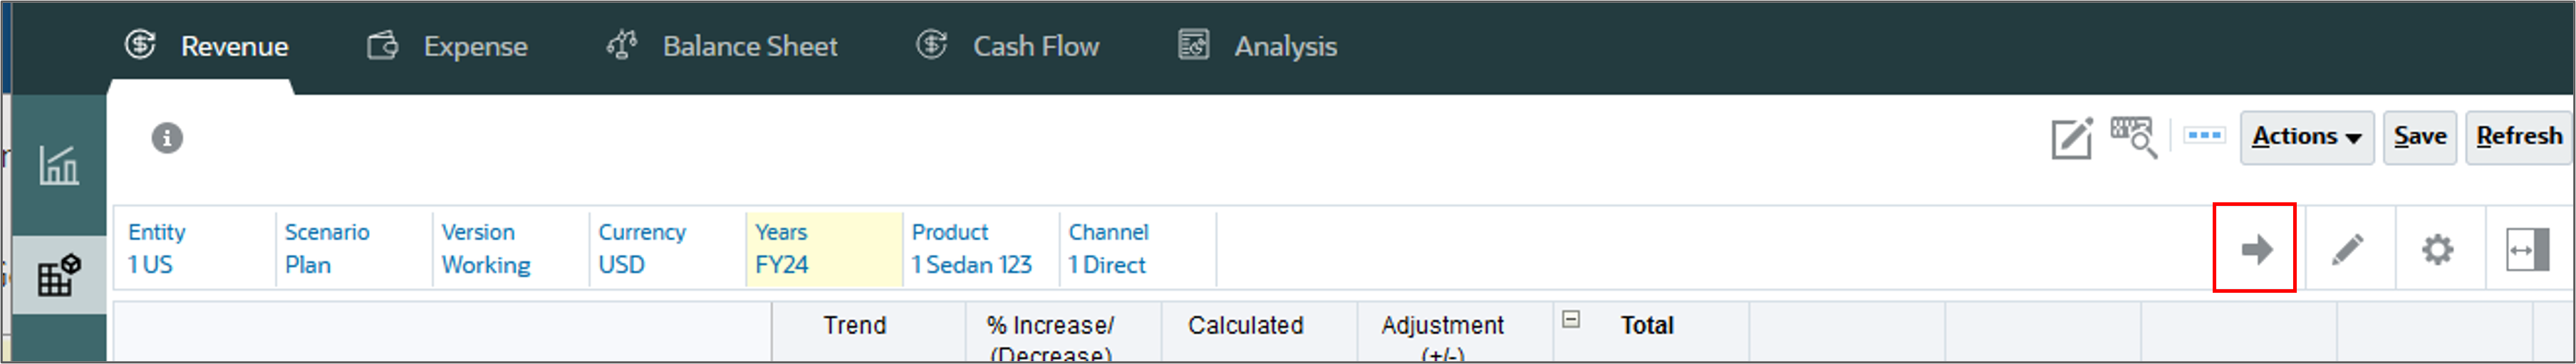Click the right arrow Go icon
The image size is (2576, 364).
(x=2255, y=249)
